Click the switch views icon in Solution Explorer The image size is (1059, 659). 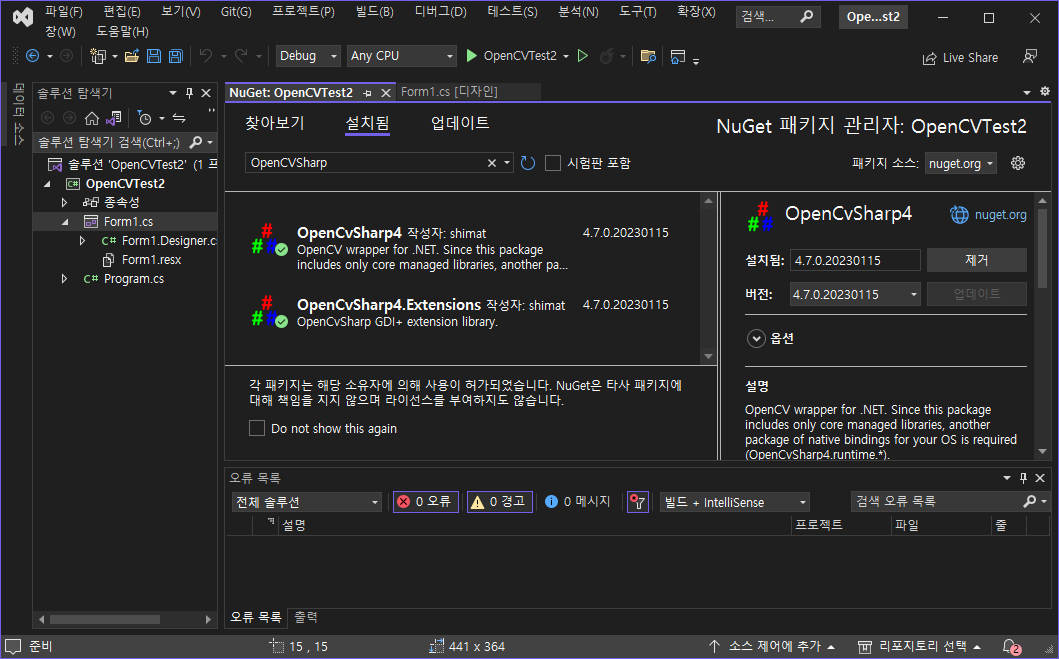[x=113, y=118]
